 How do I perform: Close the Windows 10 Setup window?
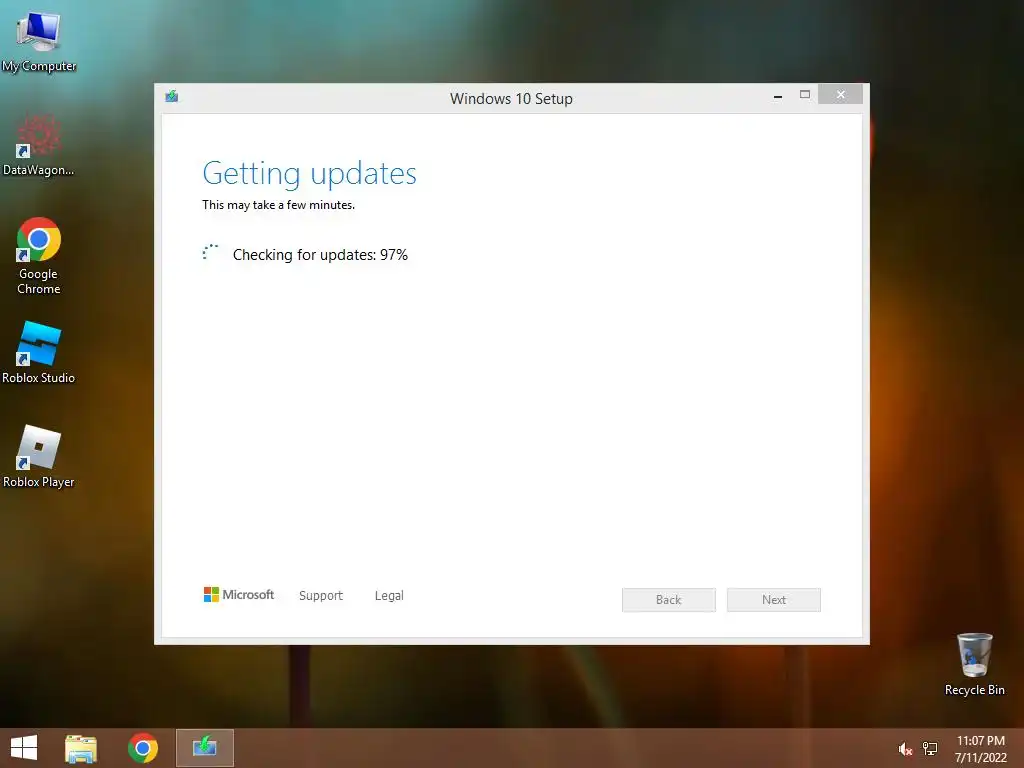[840, 95]
